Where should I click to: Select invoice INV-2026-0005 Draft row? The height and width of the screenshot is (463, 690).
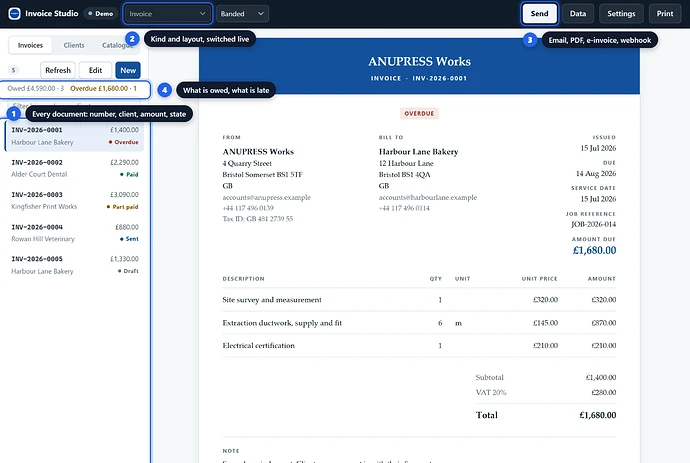pyautogui.click(x=74, y=265)
